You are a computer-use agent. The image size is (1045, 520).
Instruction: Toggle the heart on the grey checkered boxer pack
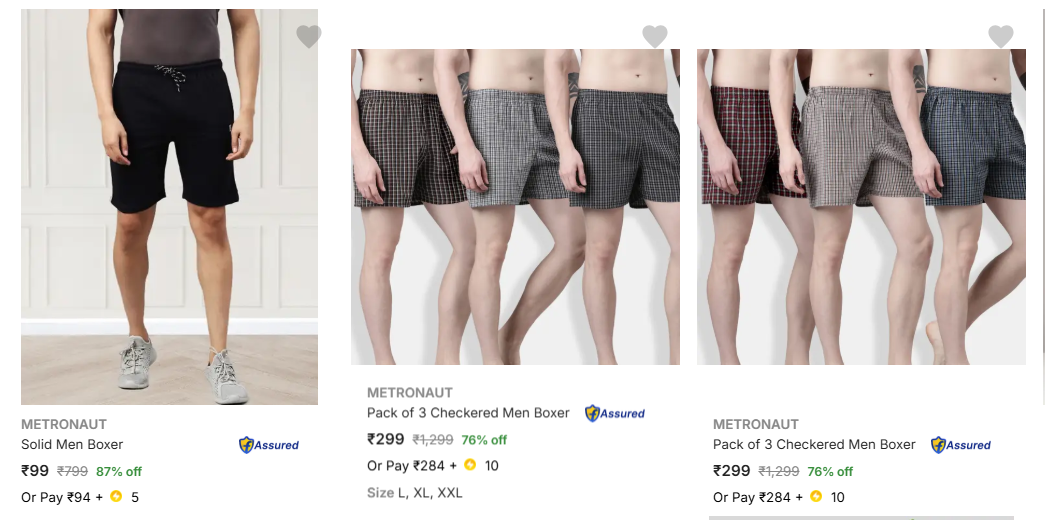[655, 37]
